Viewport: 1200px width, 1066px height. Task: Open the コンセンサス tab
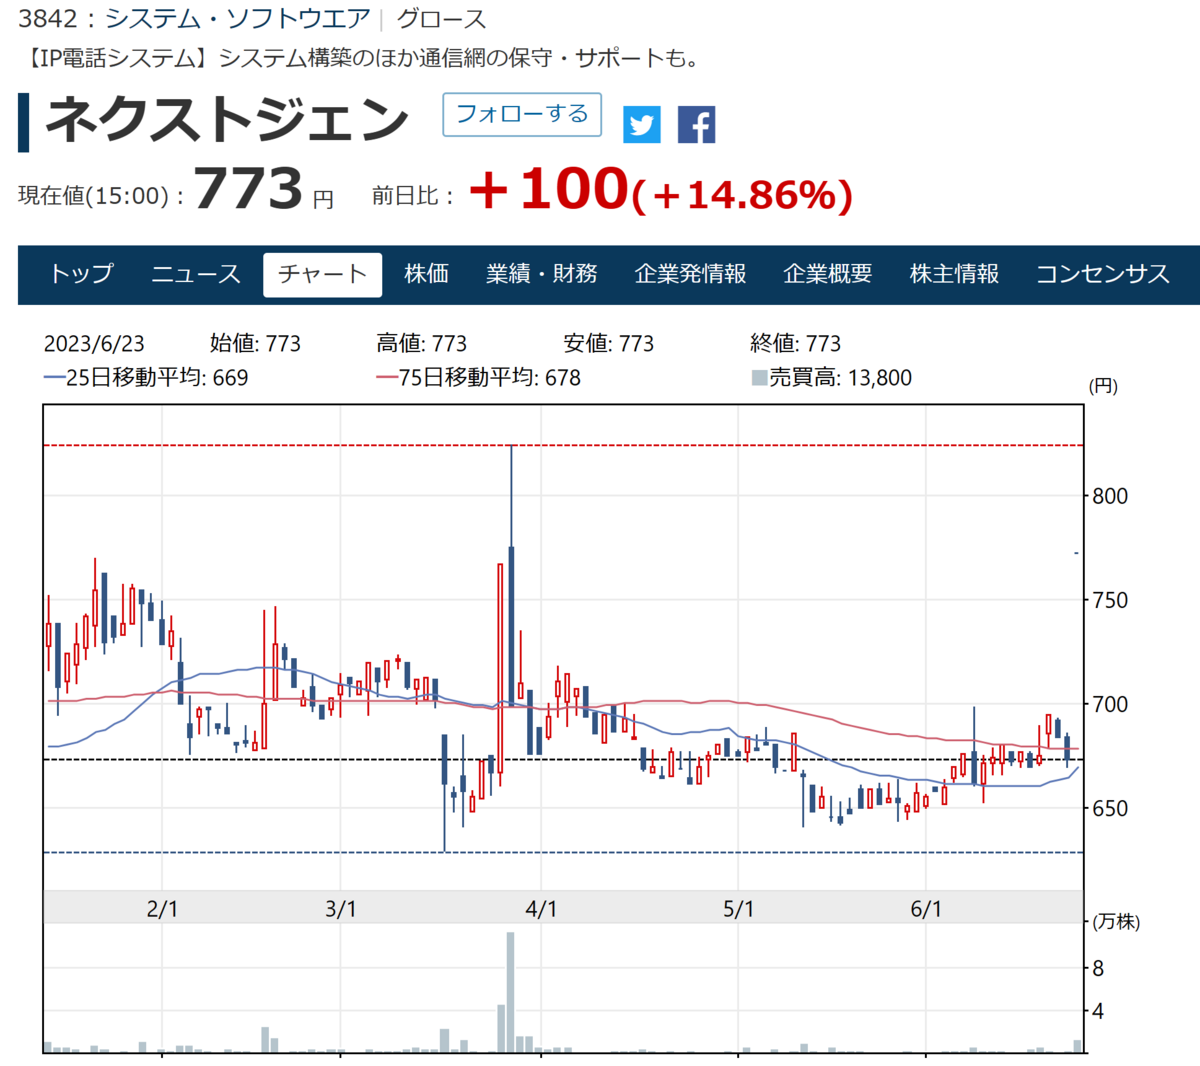coord(1102,274)
